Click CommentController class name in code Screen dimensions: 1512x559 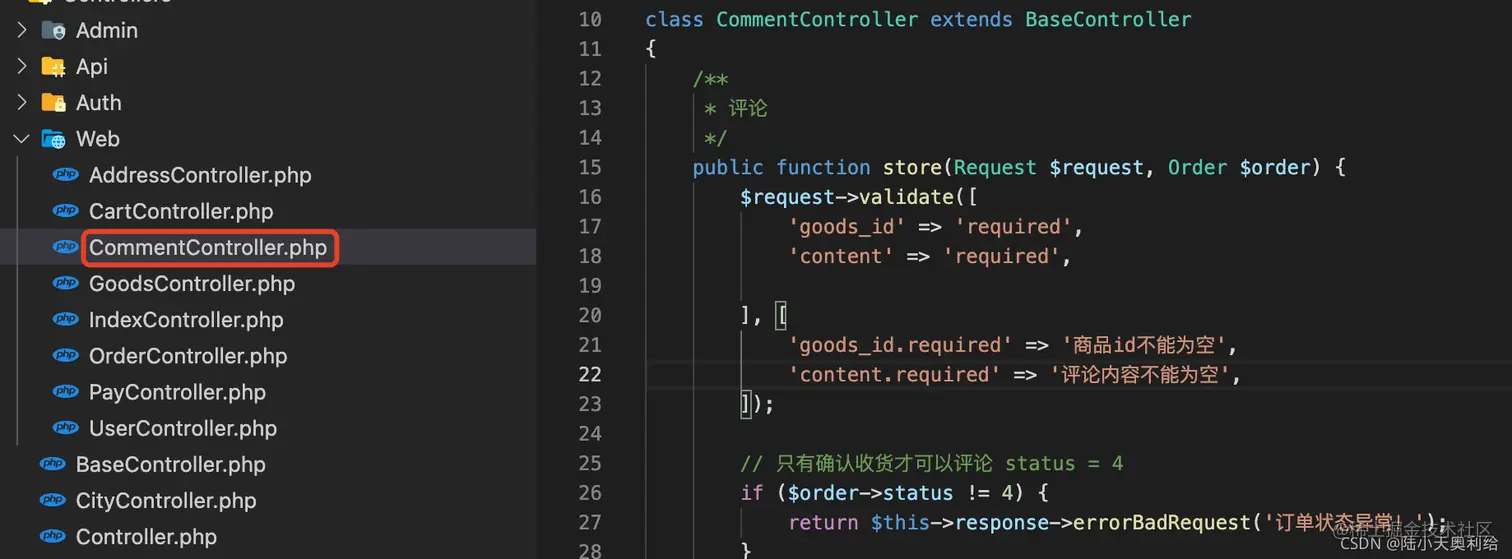coord(817,19)
